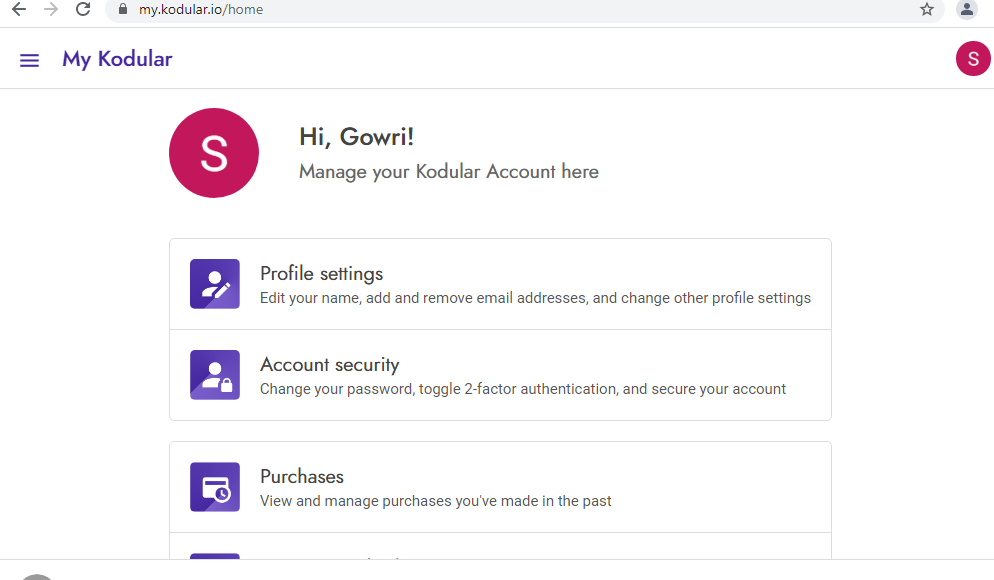
Task: Click the Account security lock-person icon
Action: coord(215,375)
